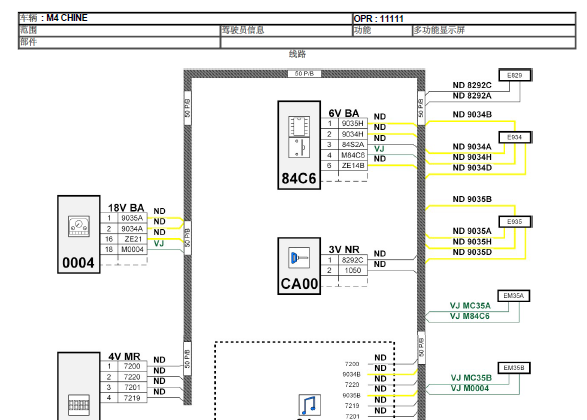Click pin cell ZE21 in 18V BA connector
This screenshot has height=420, width=587.
pos(133,239)
